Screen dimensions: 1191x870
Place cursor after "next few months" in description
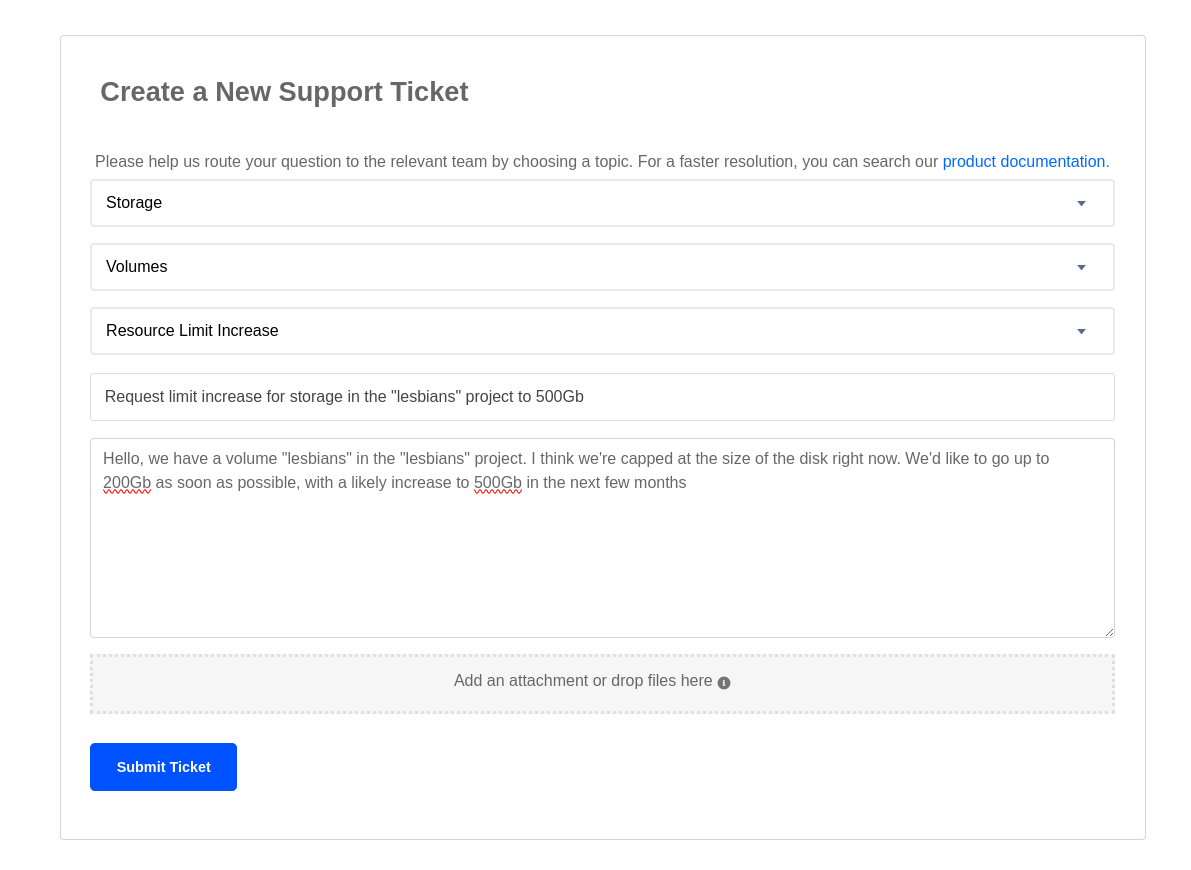(x=688, y=483)
